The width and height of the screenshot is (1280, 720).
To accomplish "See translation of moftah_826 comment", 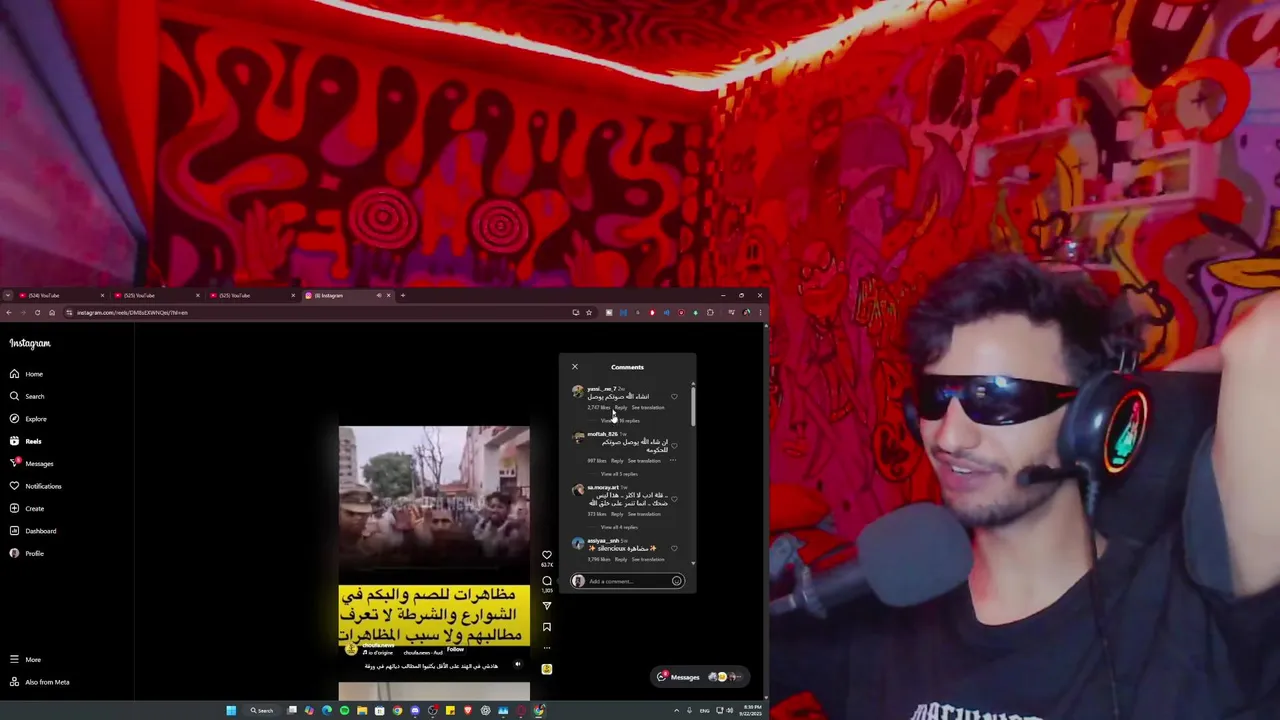I will tap(645, 461).
